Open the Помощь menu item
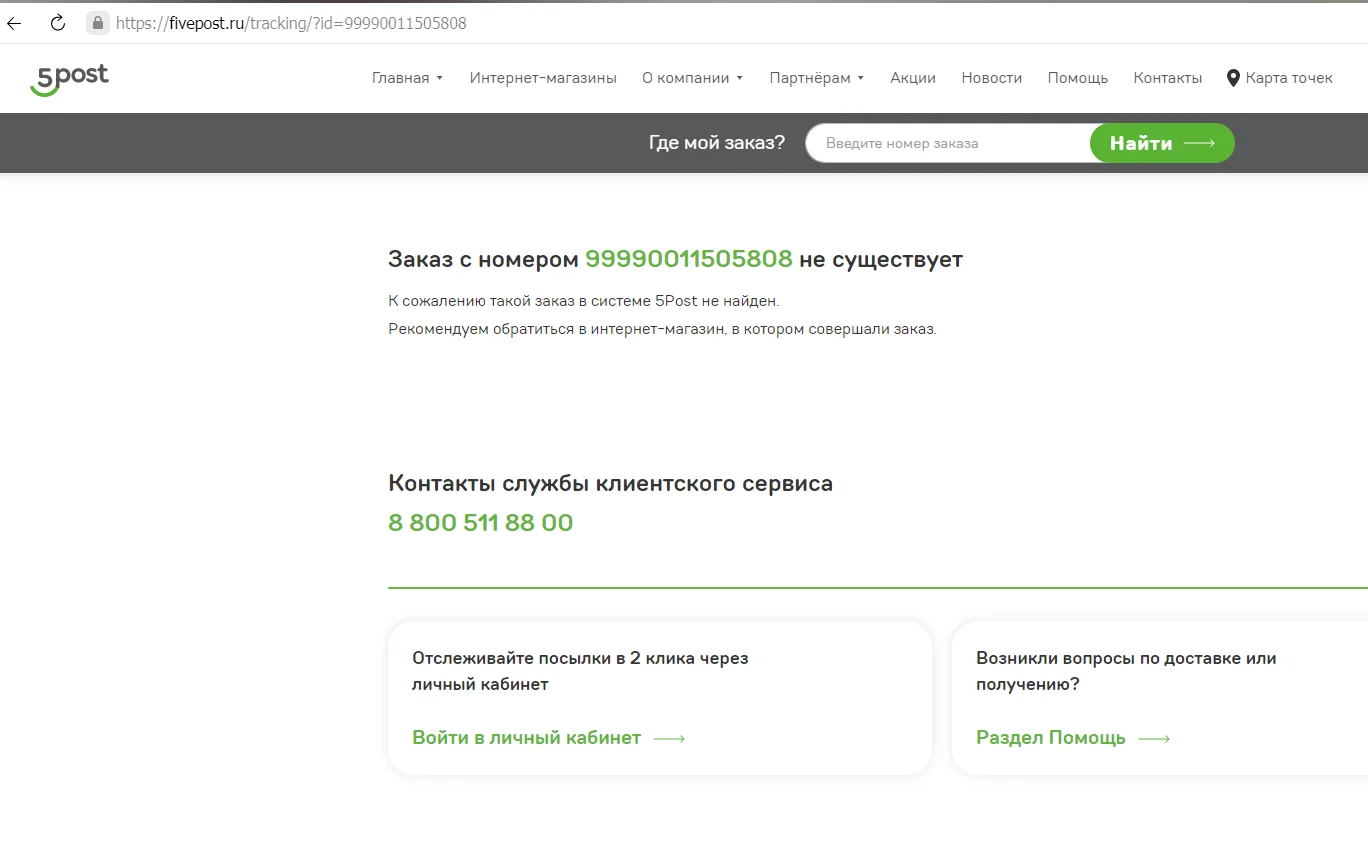 coord(1078,78)
